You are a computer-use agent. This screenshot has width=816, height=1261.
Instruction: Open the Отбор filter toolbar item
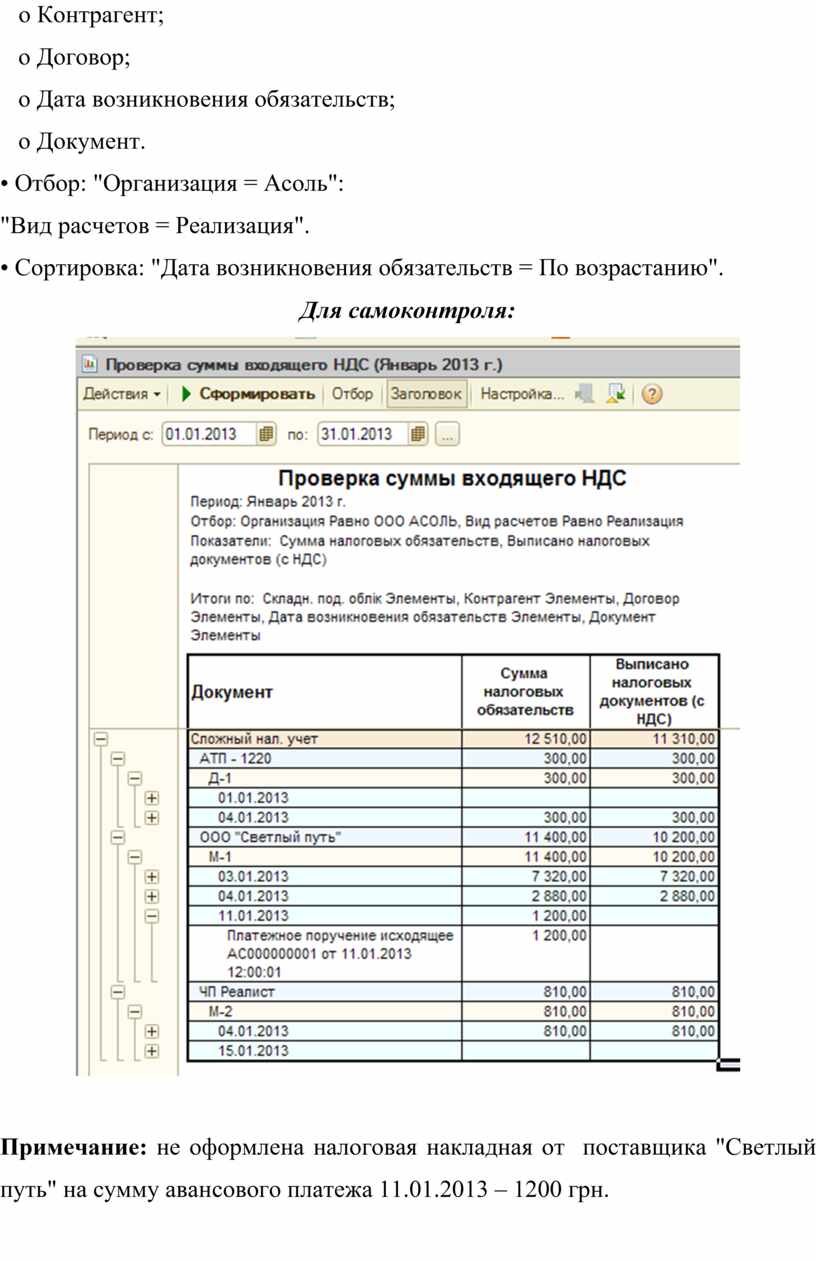(352, 394)
